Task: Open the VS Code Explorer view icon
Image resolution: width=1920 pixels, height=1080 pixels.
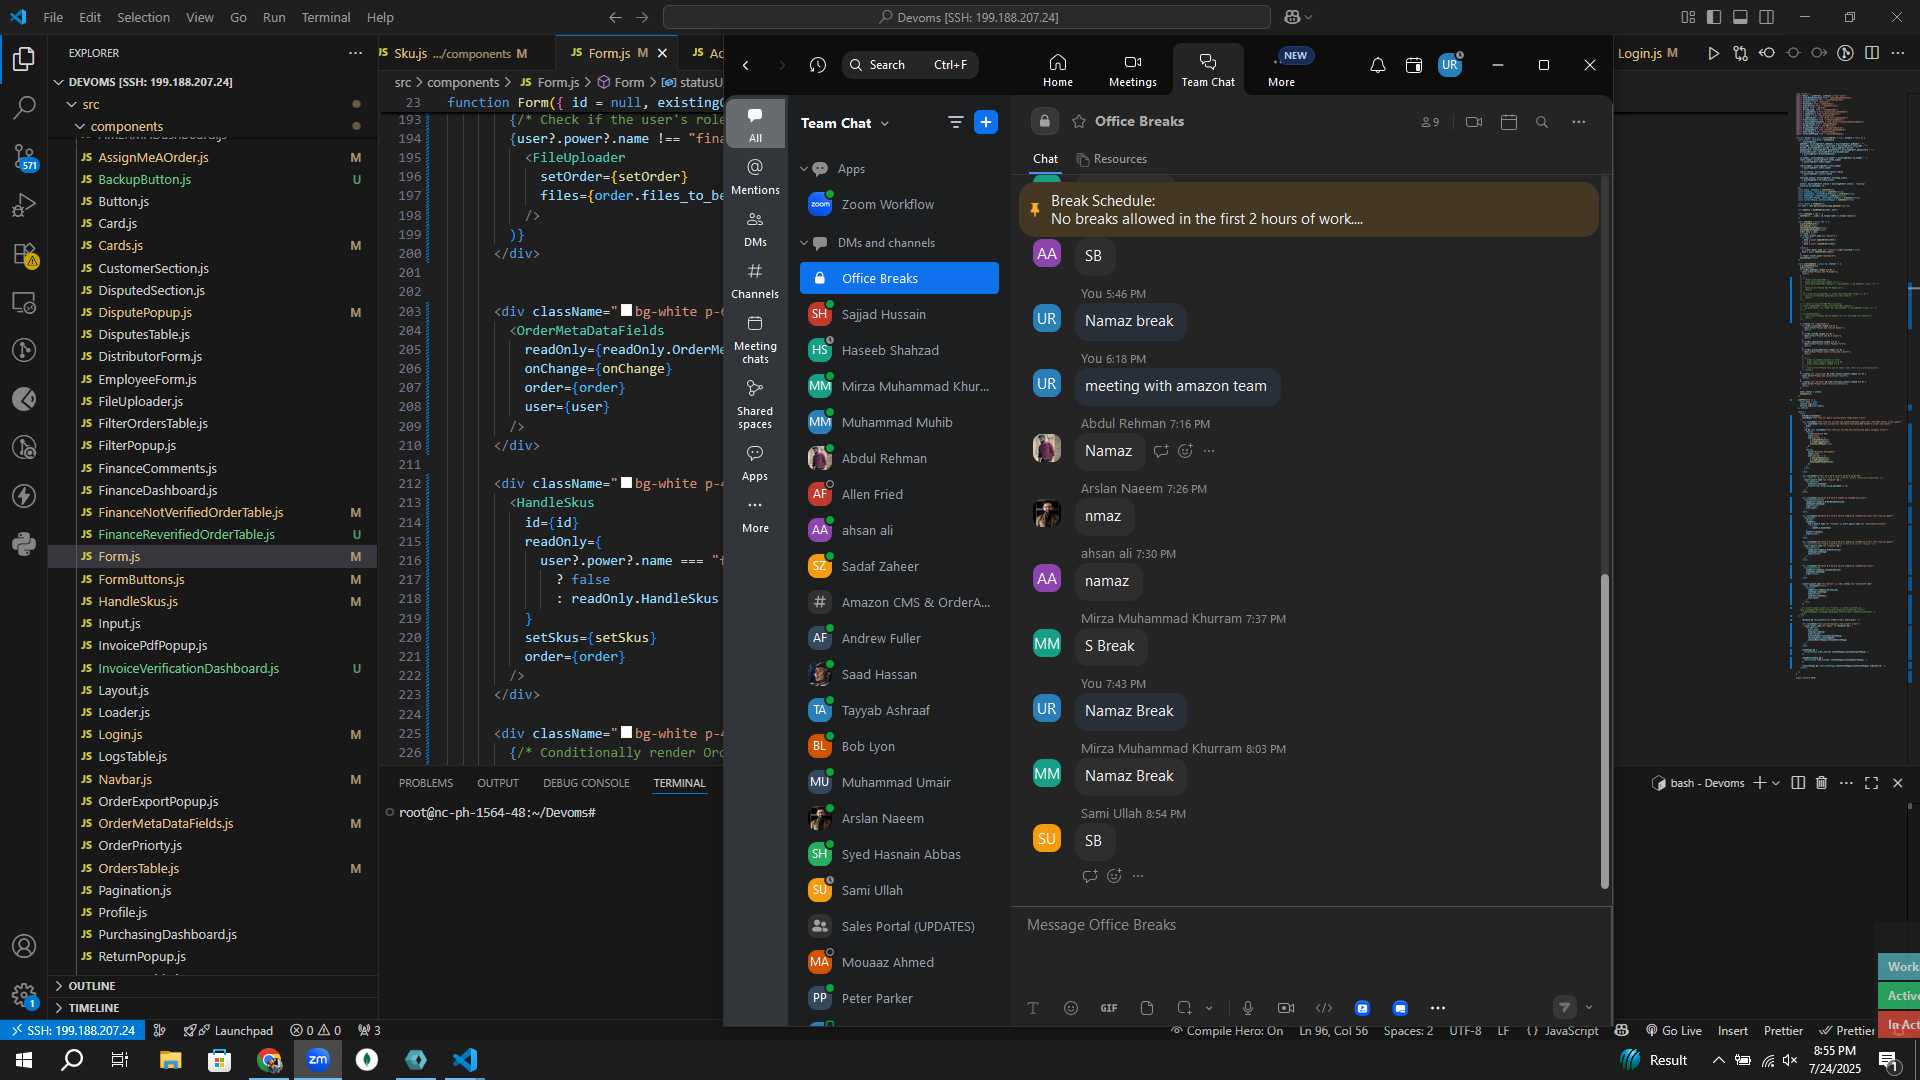Action: 24,59
